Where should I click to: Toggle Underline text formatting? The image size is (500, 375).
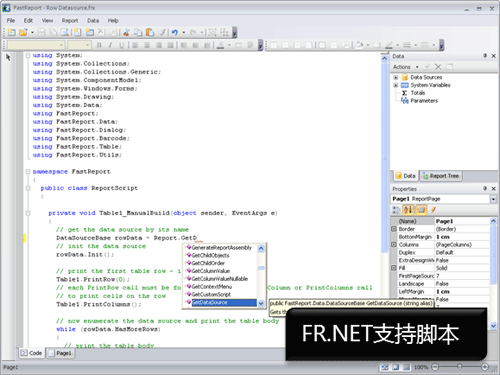[x=122, y=45]
